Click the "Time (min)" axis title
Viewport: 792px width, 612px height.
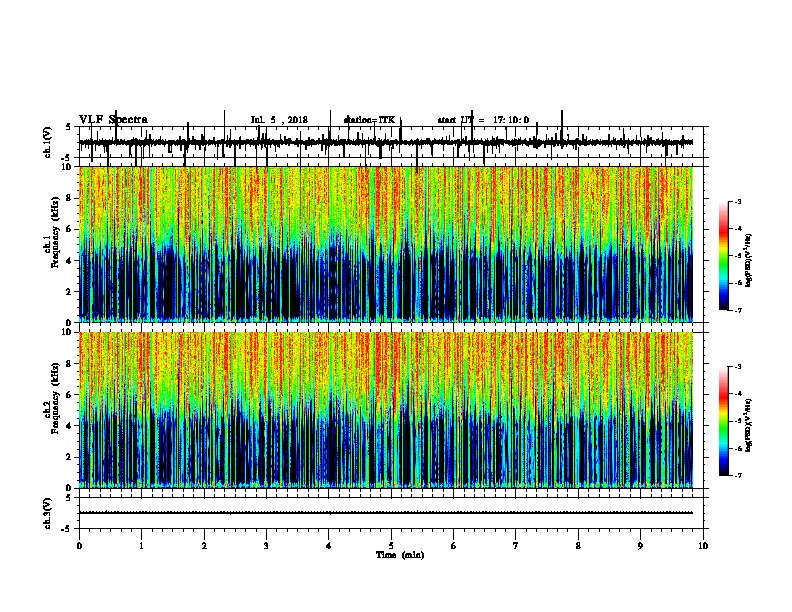click(400, 555)
